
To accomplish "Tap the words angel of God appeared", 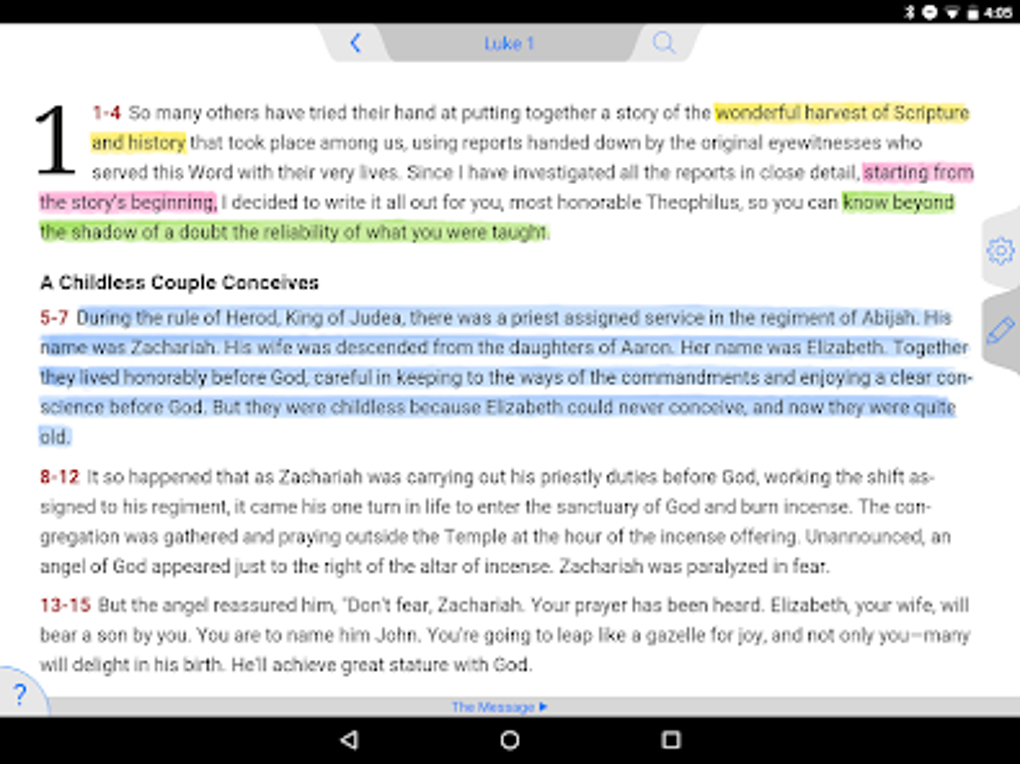I will (135, 566).
